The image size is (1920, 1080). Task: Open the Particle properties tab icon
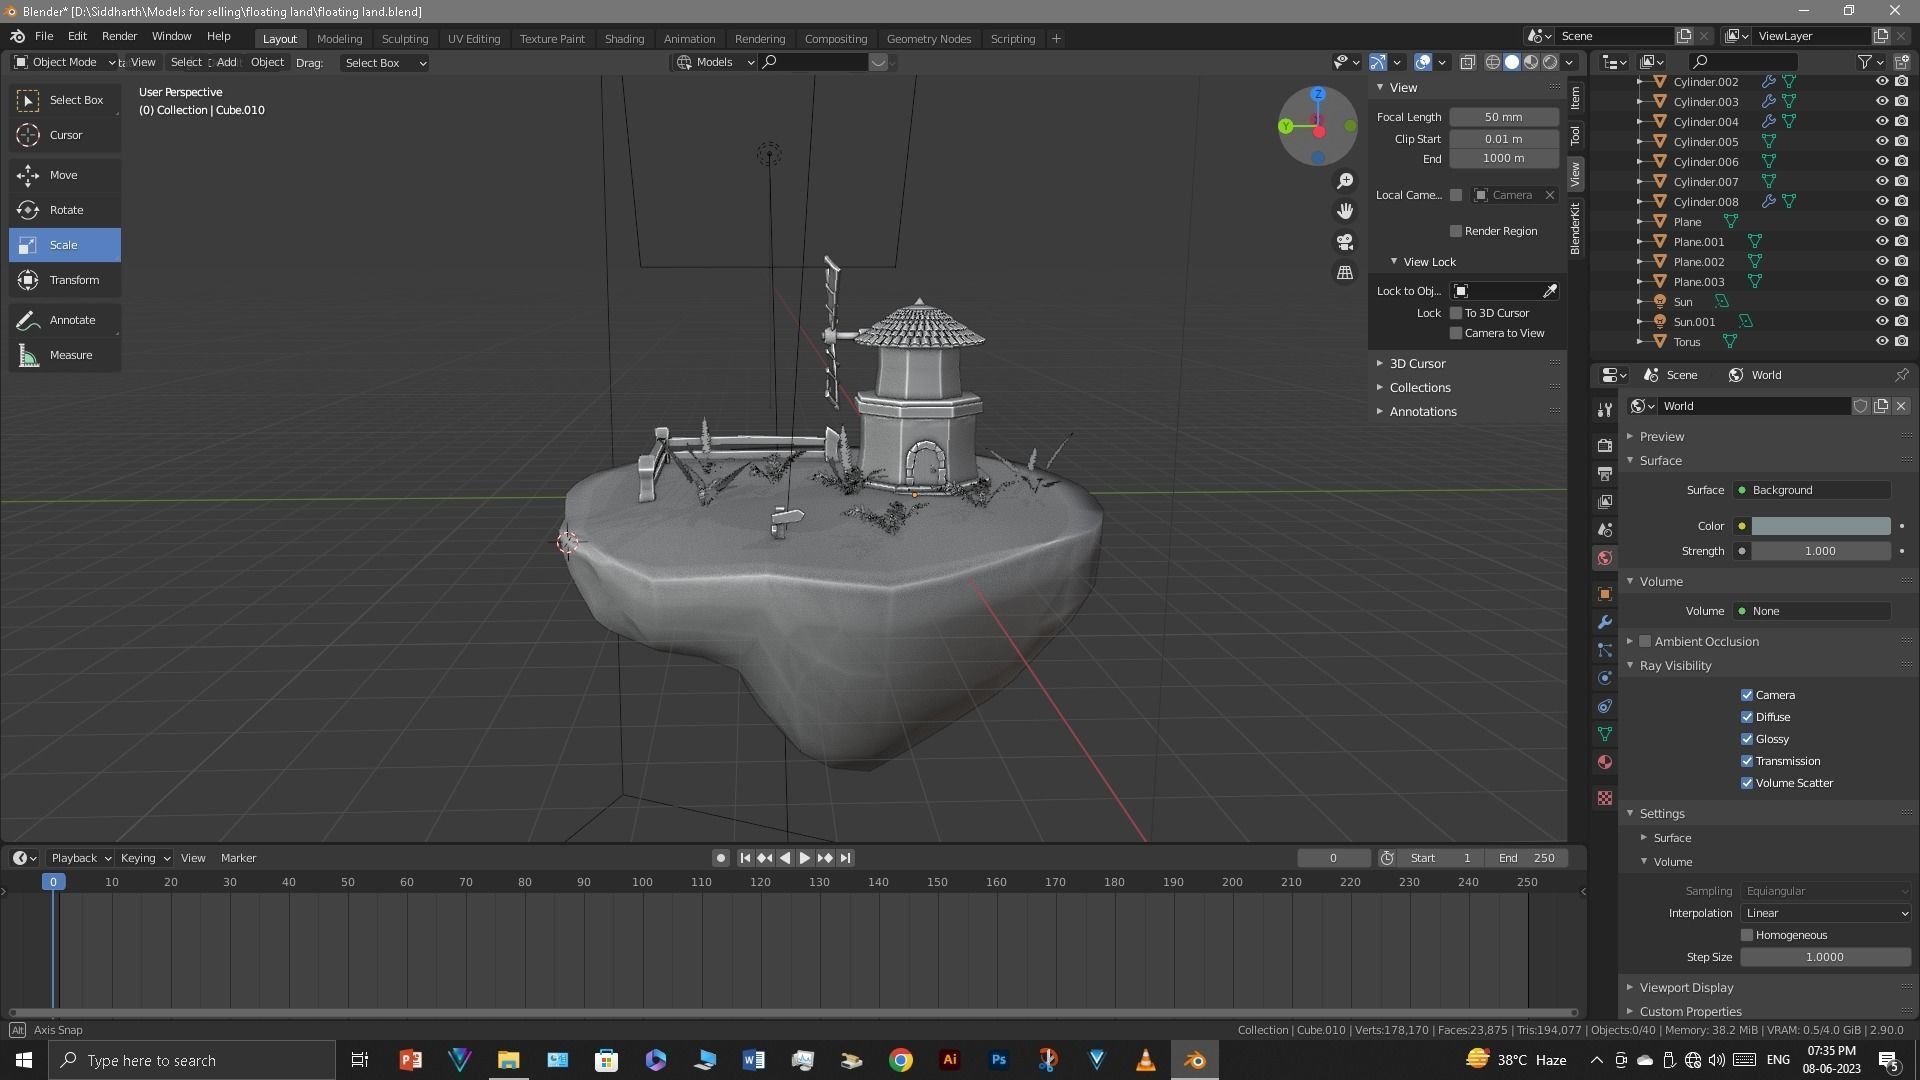pos(1605,650)
